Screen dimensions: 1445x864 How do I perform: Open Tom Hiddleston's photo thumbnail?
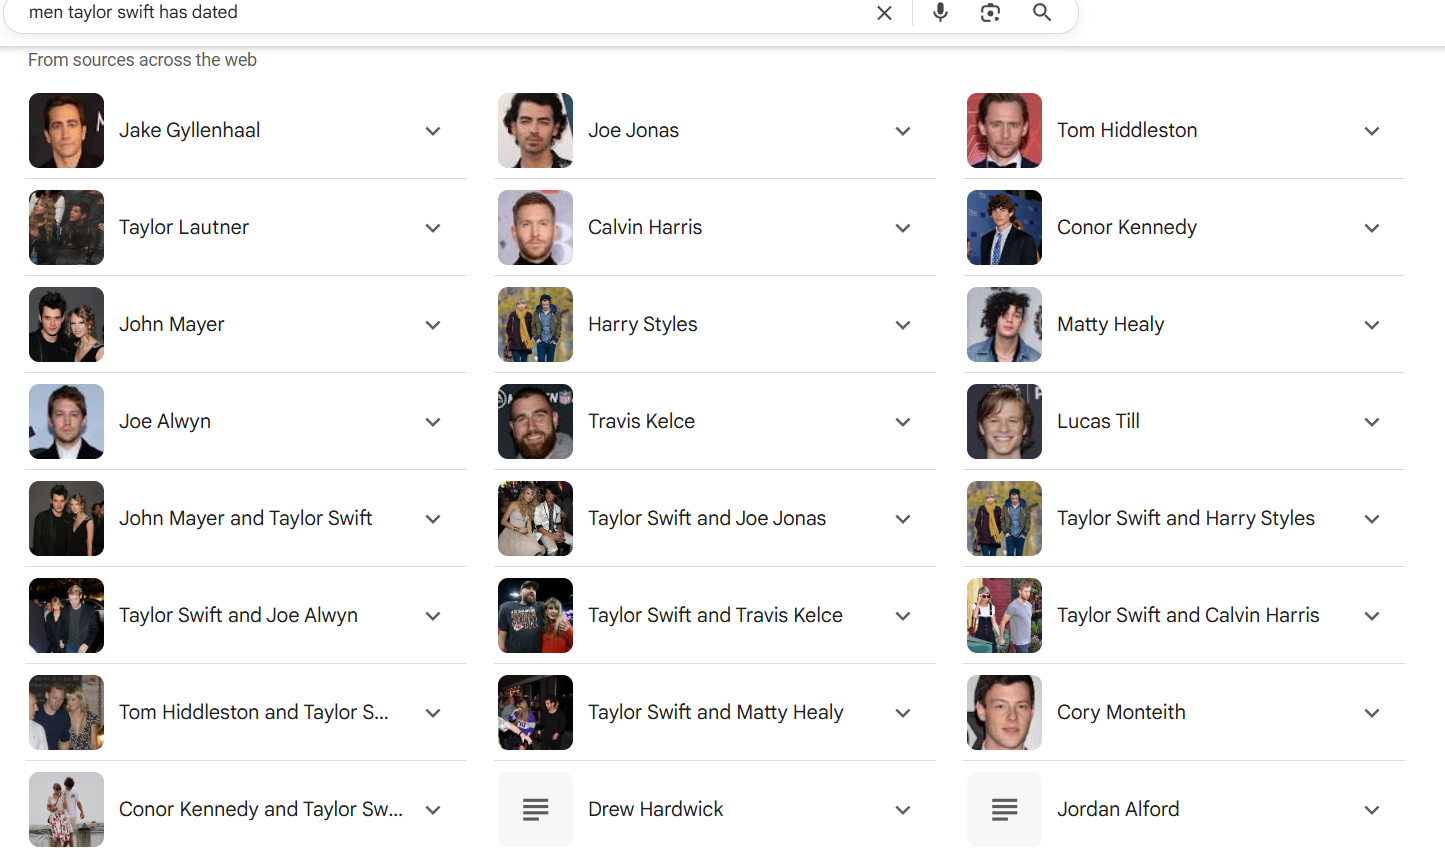click(1004, 130)
